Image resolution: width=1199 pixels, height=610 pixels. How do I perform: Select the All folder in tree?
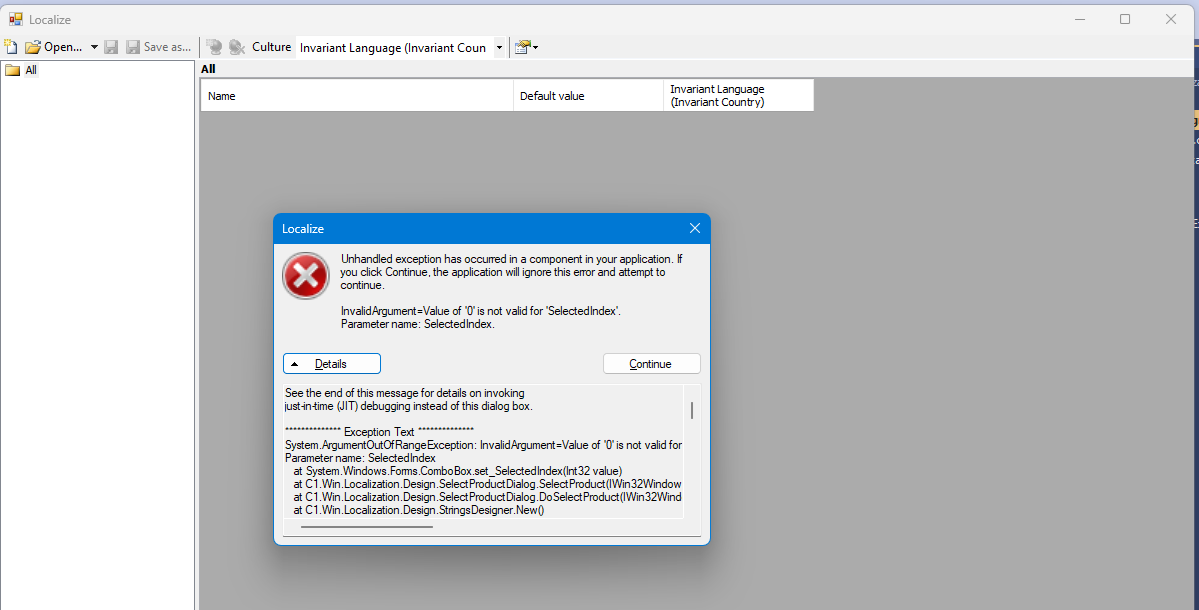30,70
